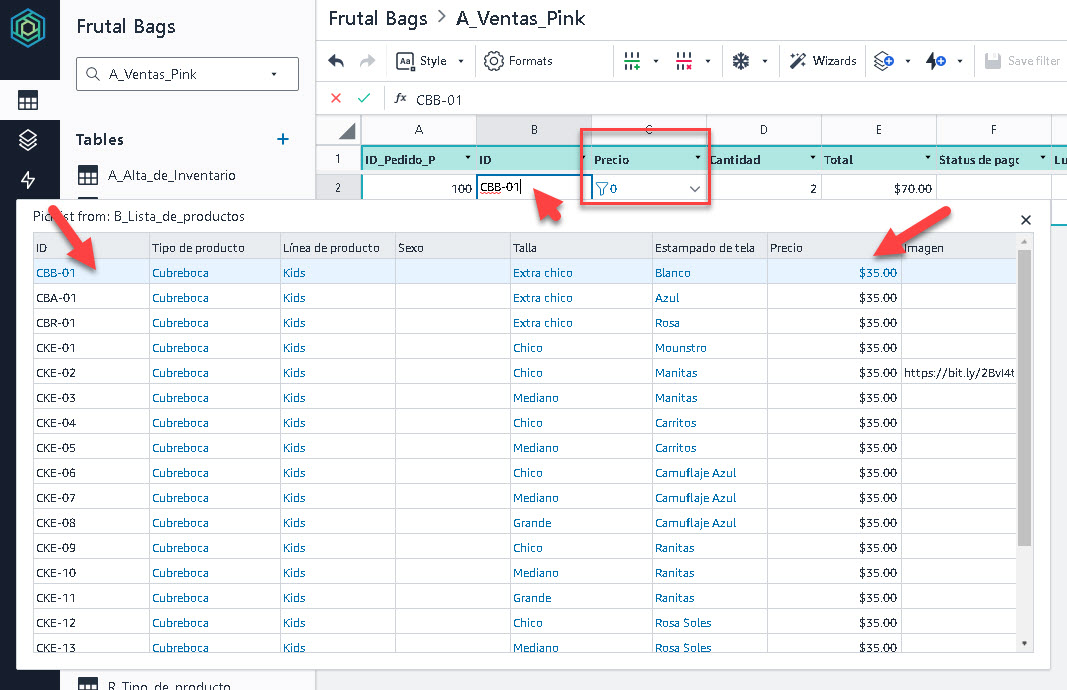1067x690 pixels.
Task: Click the delete row icon in the toolbar
Action: pos(684,61)
